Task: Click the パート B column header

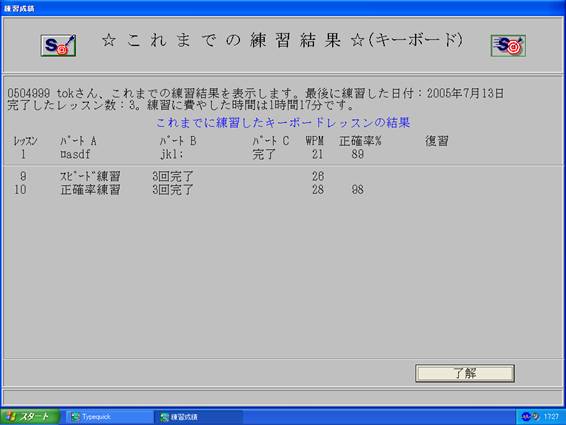Action: click(178, 141)
